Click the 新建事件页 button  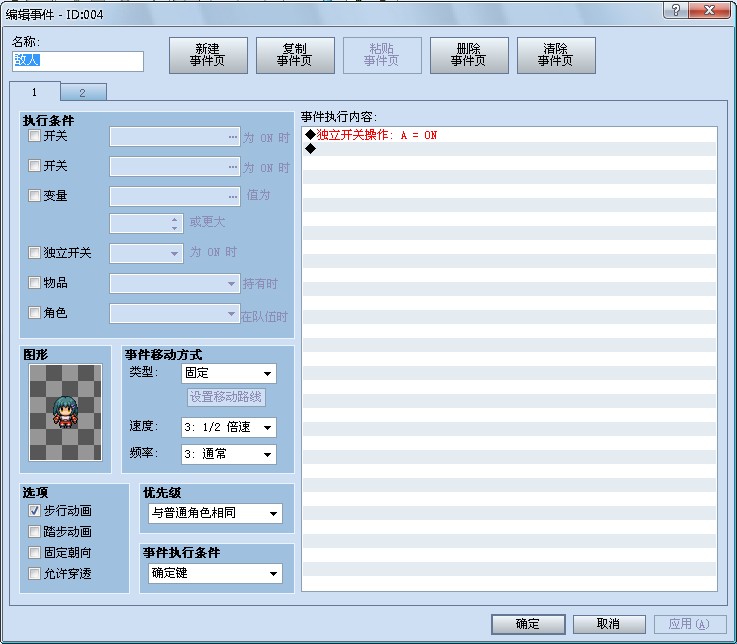(x=208, y=55)
